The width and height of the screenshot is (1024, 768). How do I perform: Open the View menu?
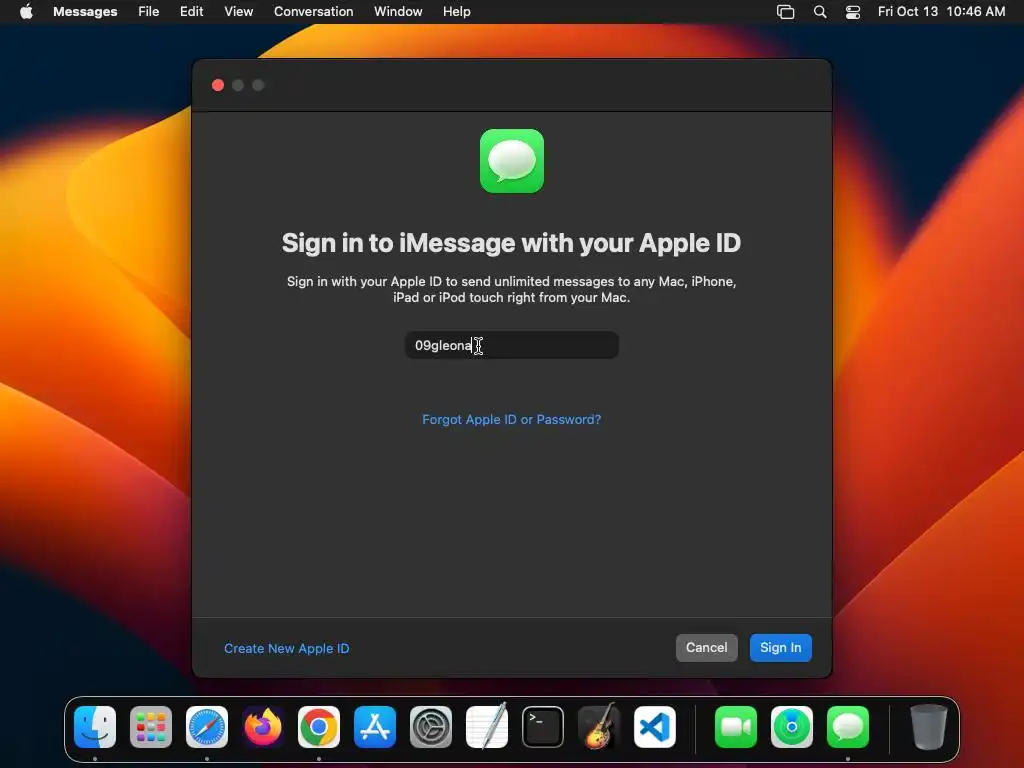tap(238, 11)
